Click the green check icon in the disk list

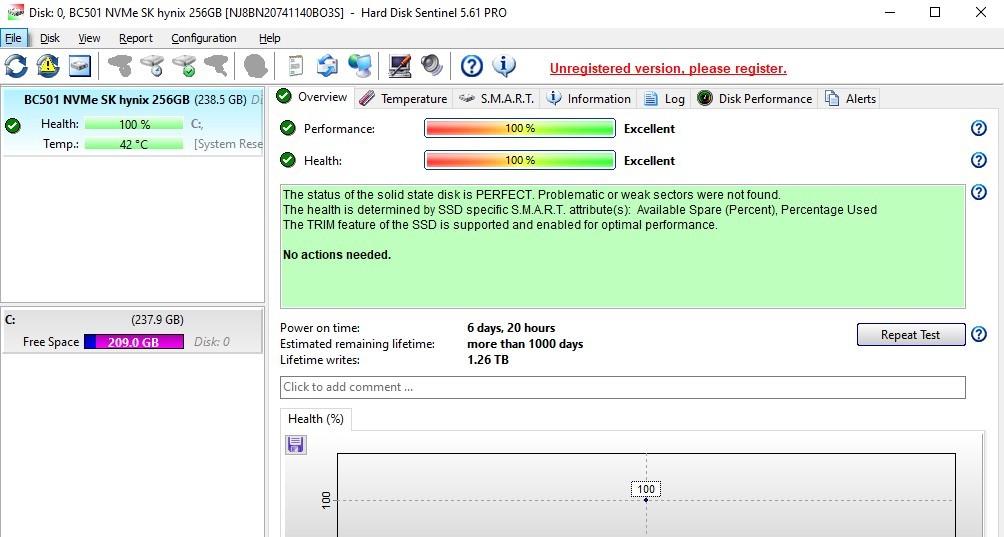coord(13,125)
